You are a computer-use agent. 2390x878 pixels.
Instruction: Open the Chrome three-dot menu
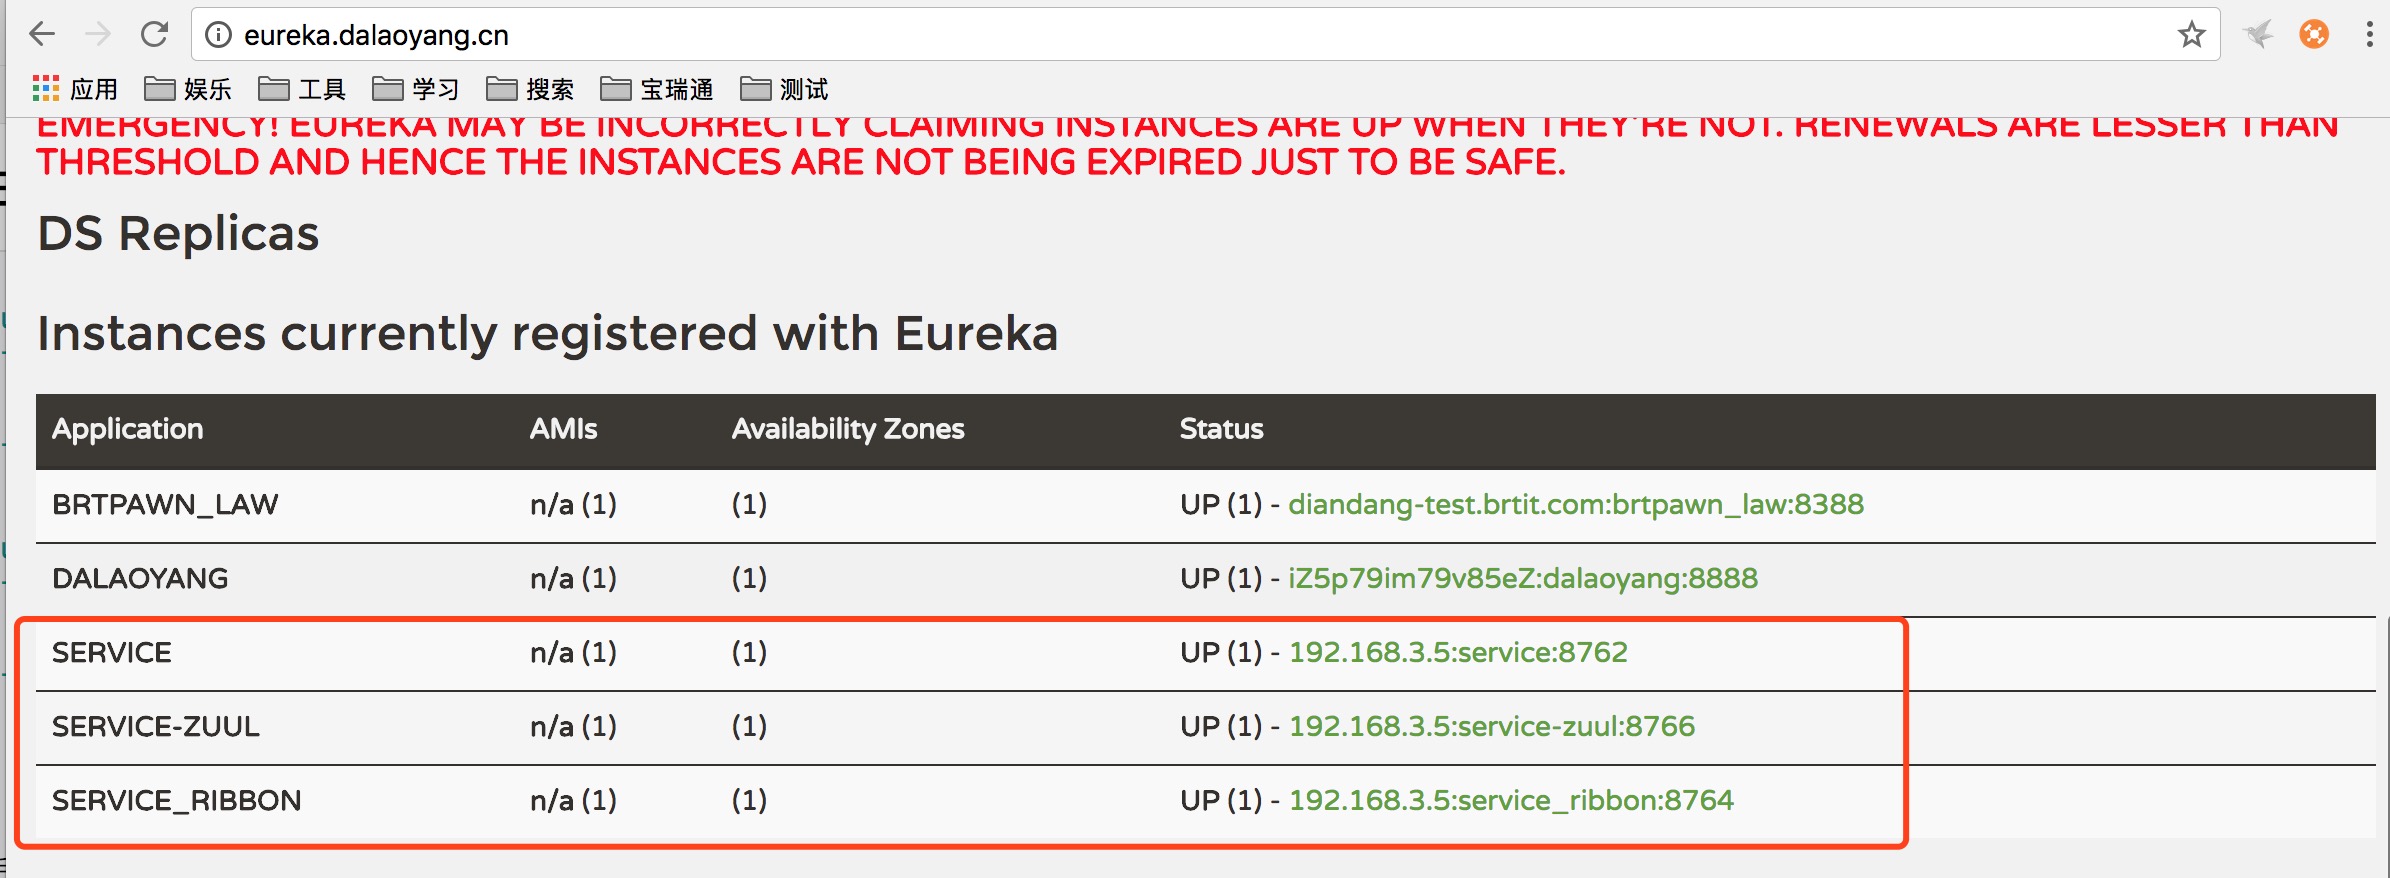point(2369,35)
